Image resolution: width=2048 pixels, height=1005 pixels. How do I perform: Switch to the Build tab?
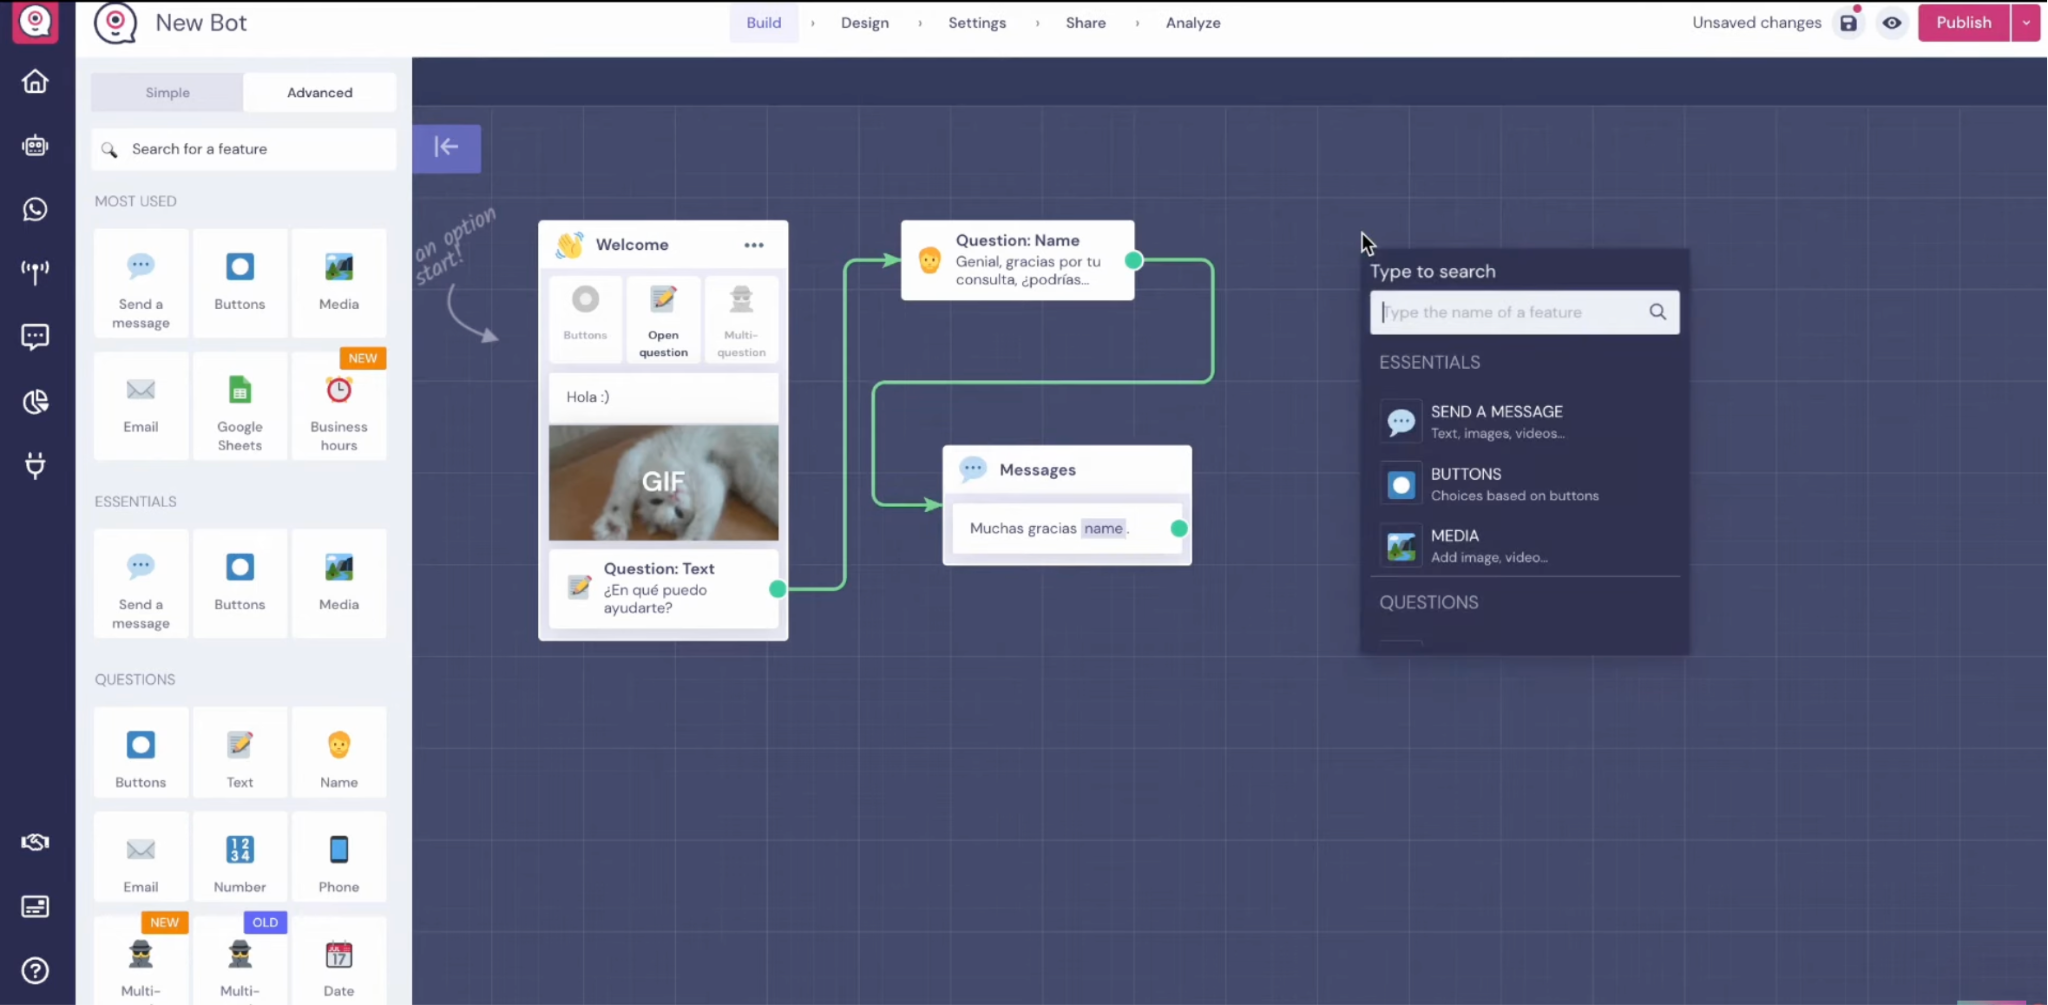(x=764, y=23)
